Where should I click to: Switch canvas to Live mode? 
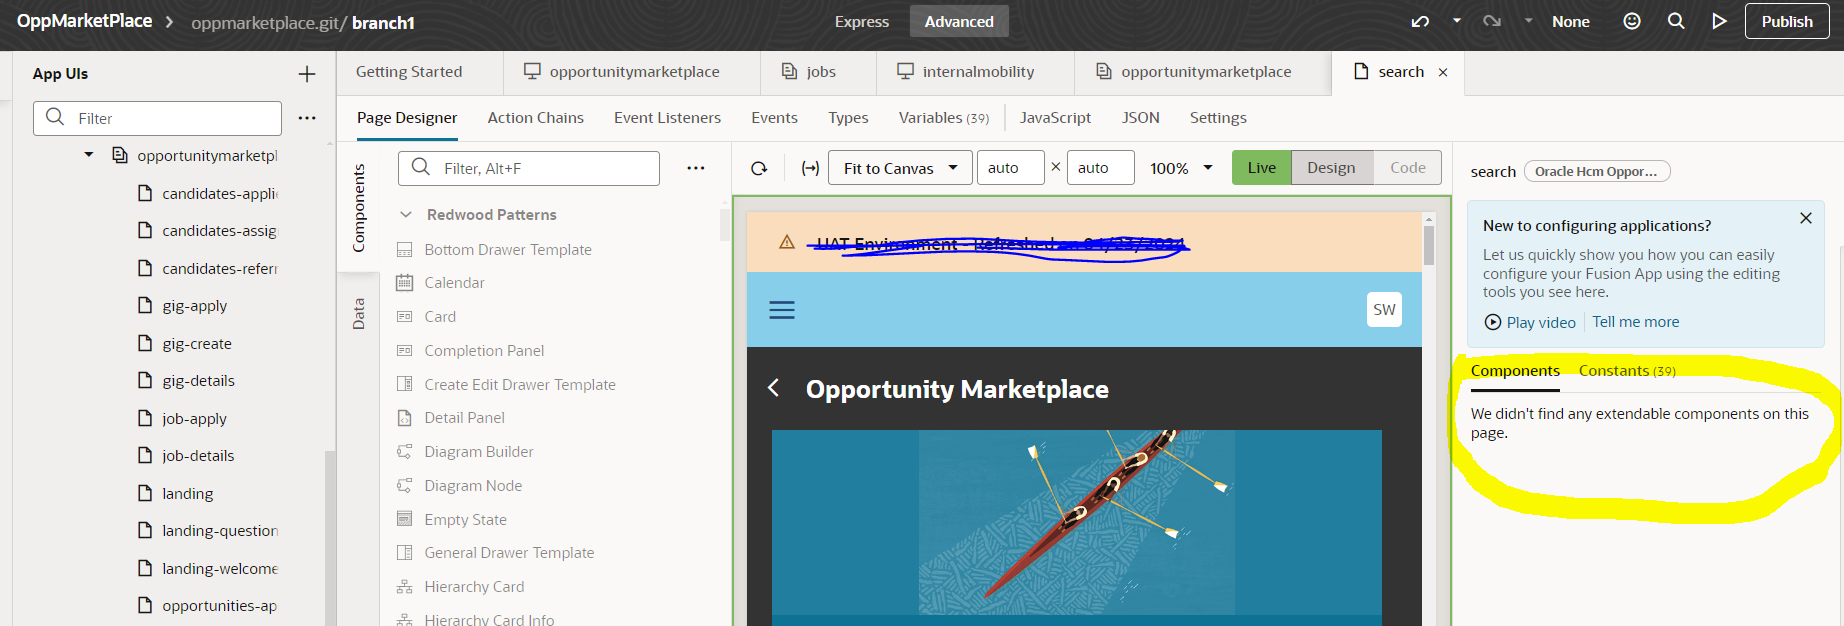pos(1262,168)
